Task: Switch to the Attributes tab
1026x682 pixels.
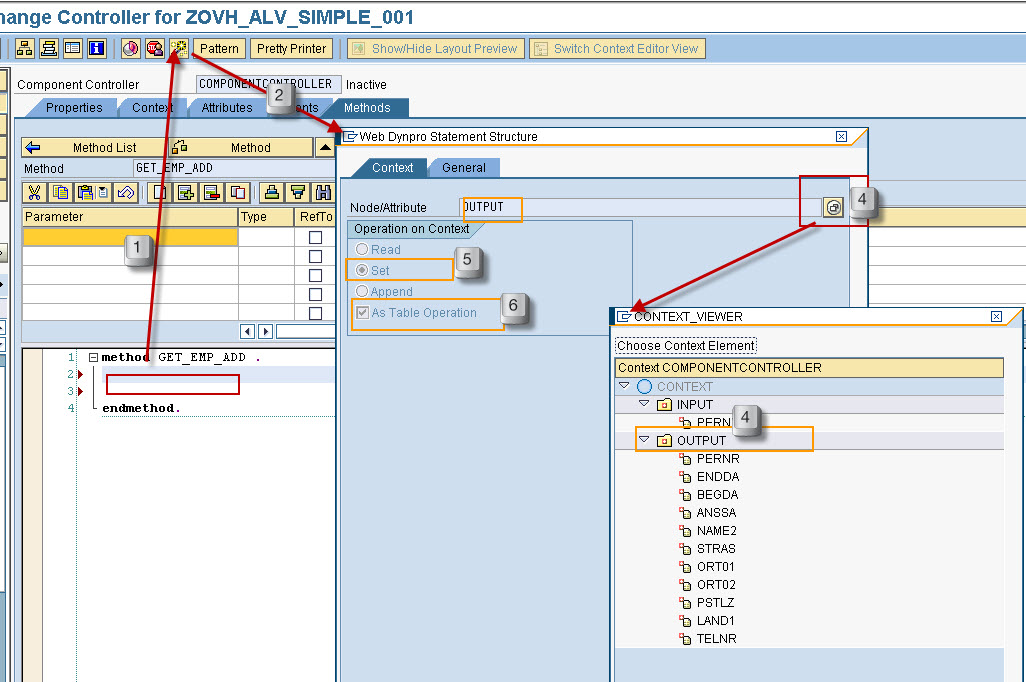Action: tap(227, 108)
